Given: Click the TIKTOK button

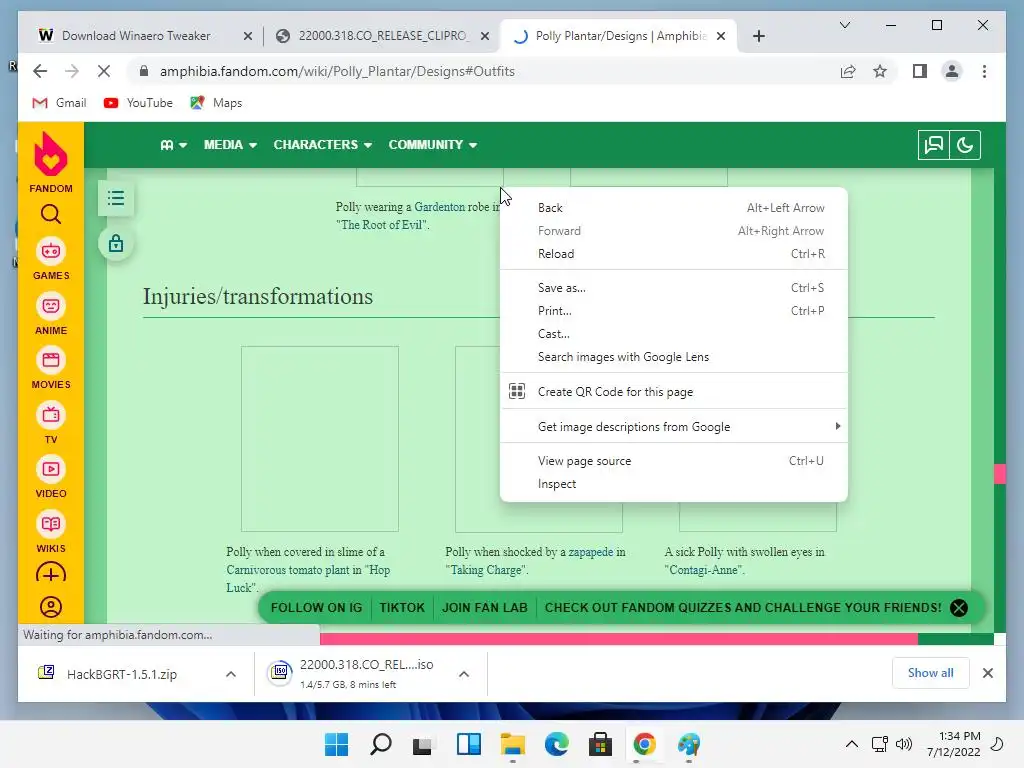Looking at the screenshot, I should coord(402,608).
